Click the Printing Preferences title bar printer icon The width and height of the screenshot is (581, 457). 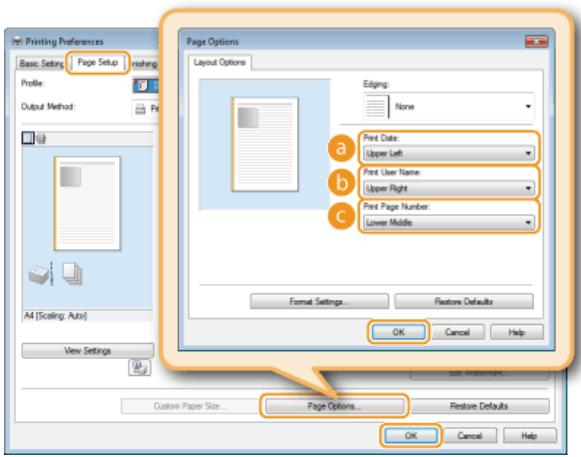pos(17,41)
